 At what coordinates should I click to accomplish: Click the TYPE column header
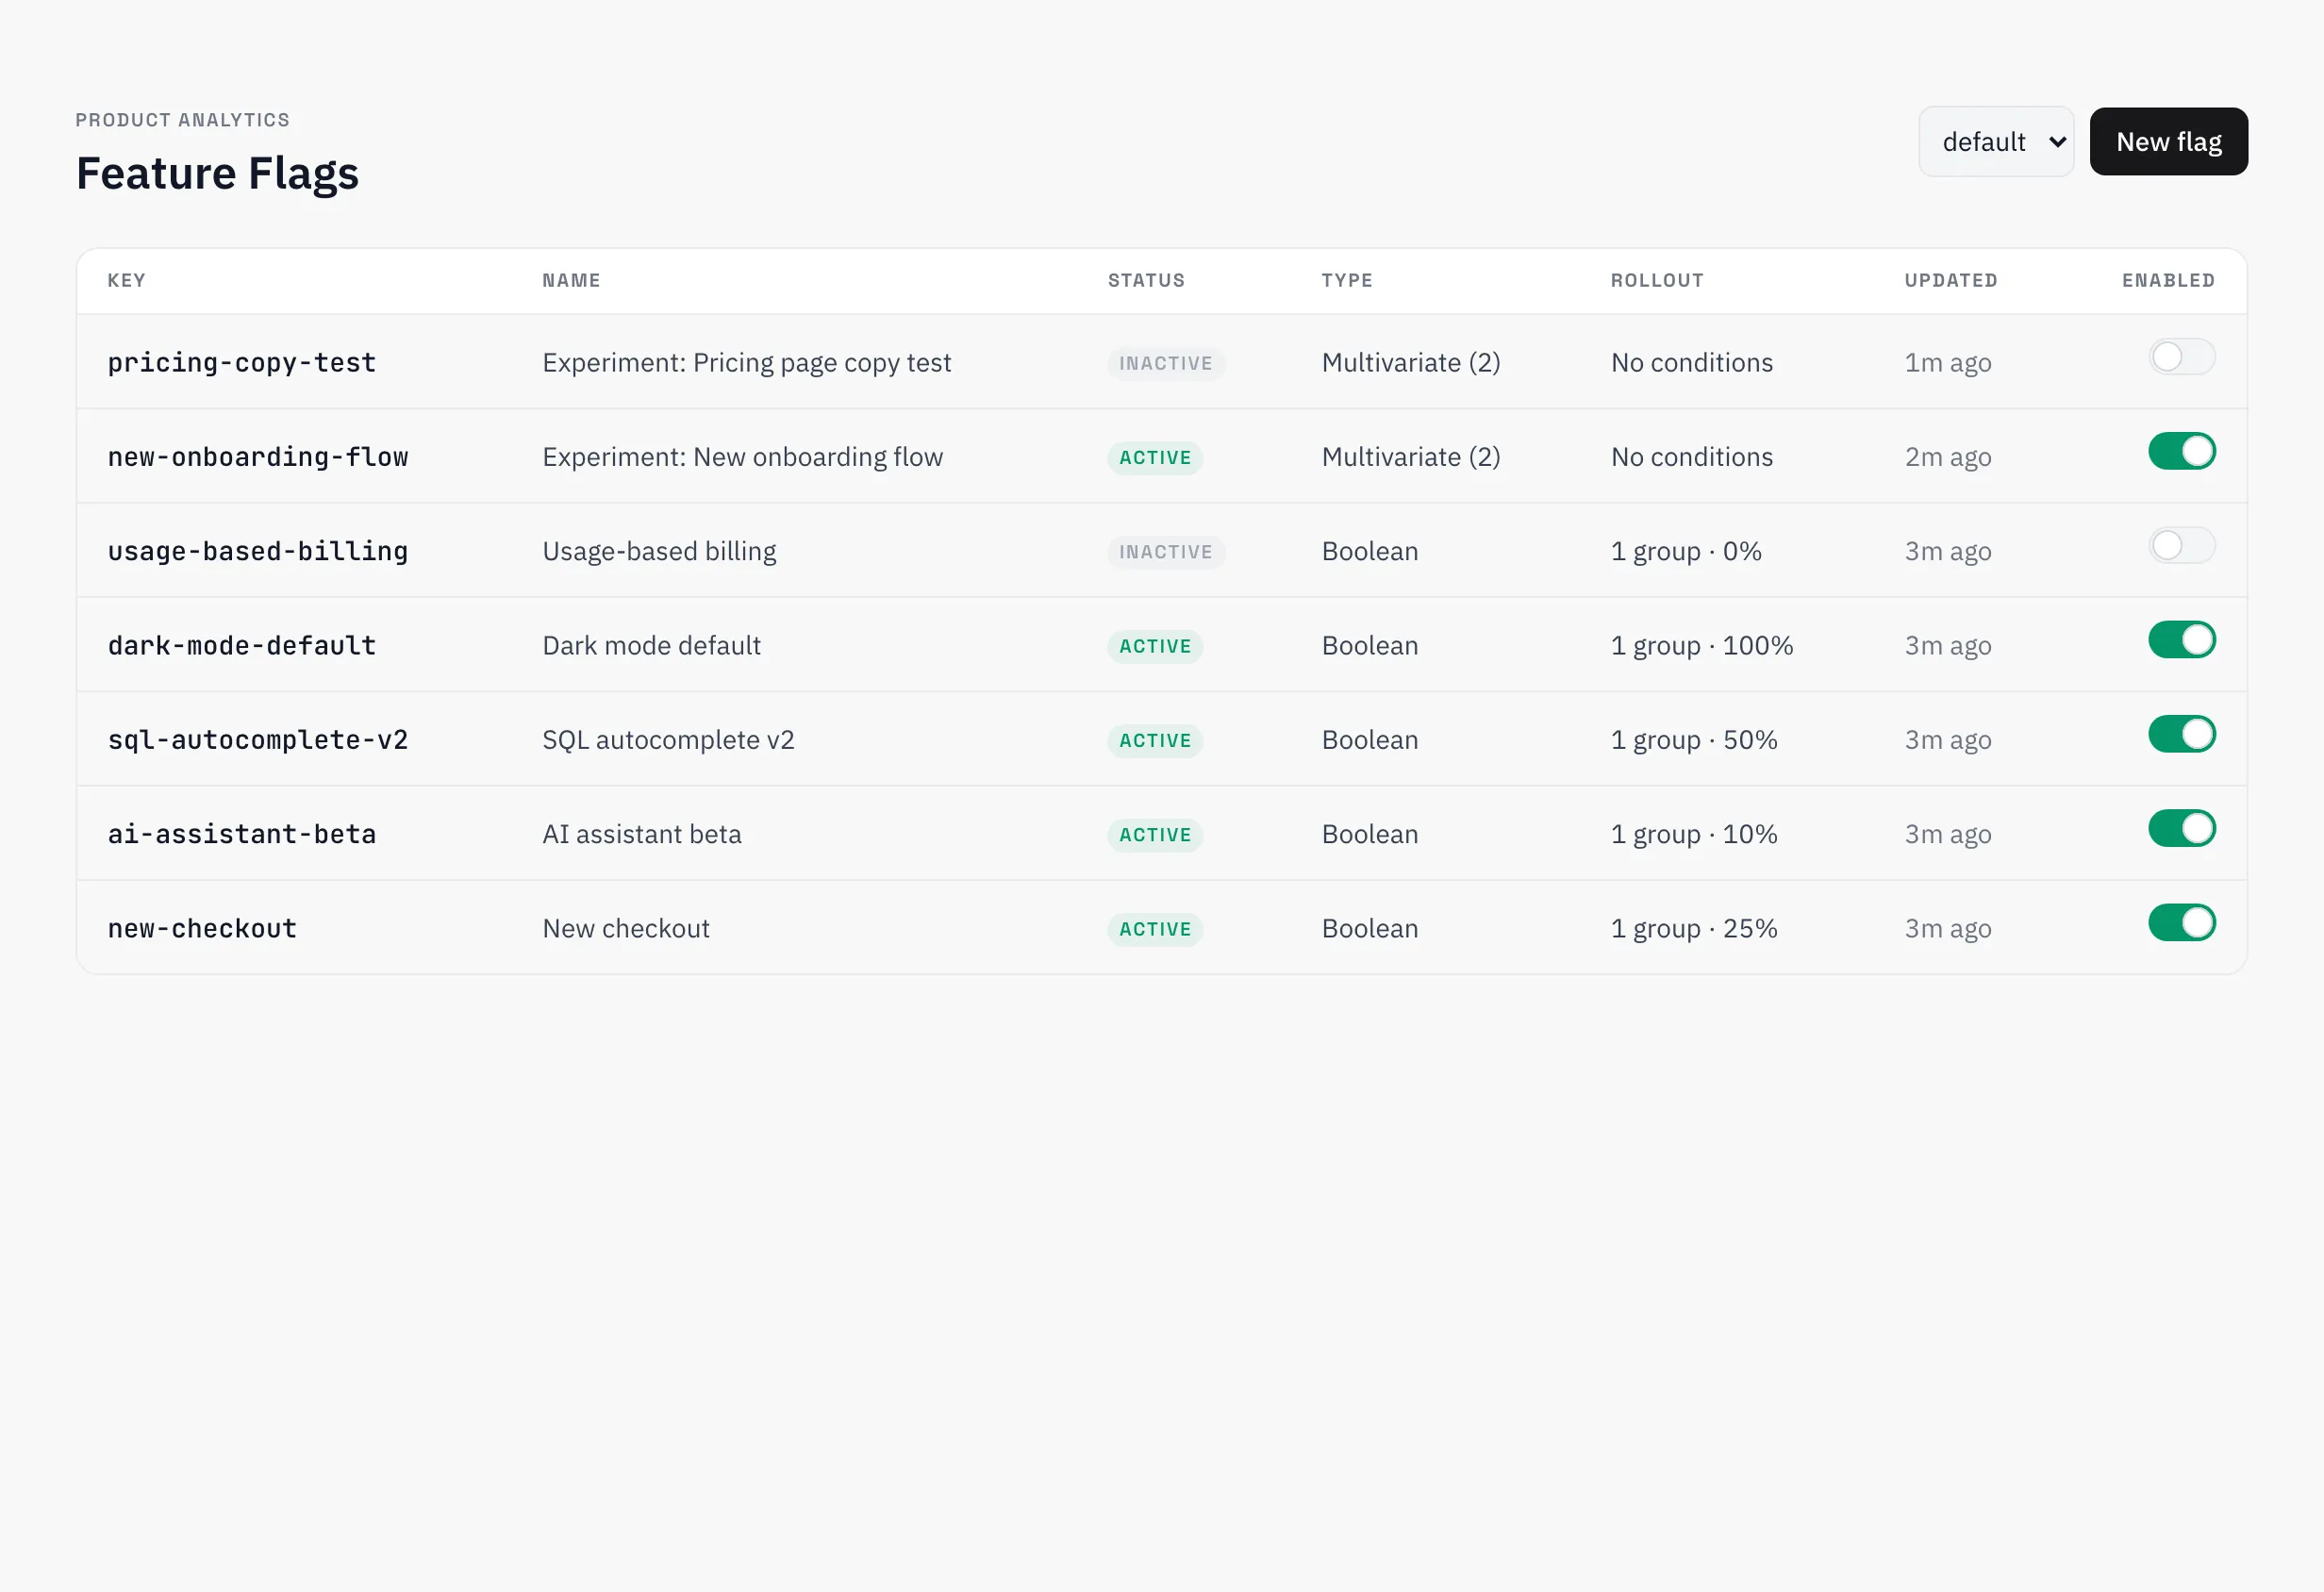tap(1347, 281)
